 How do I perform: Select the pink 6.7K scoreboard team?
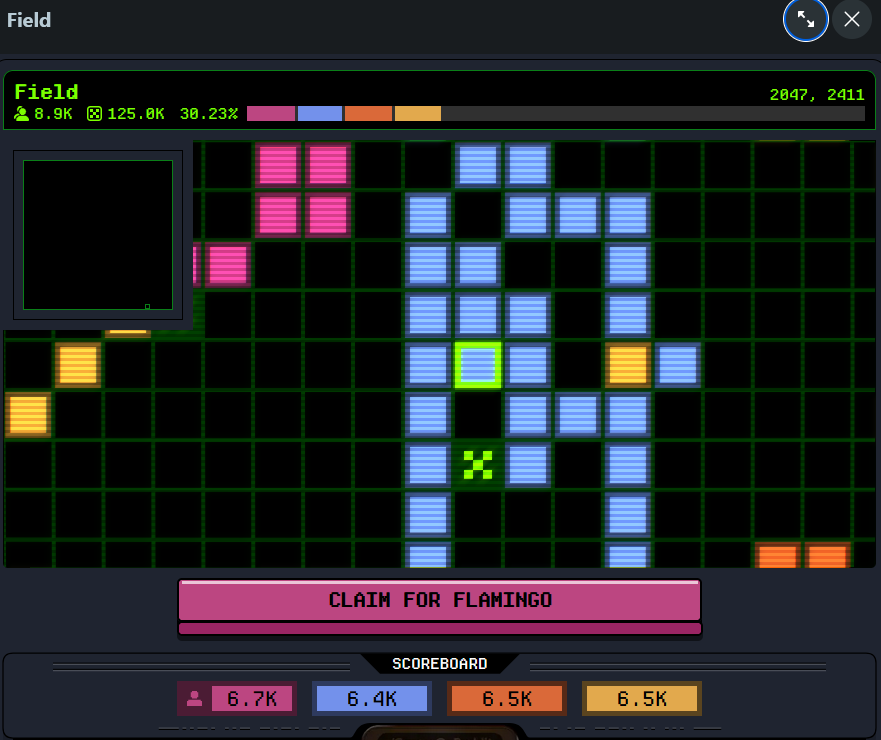[237, 698]
